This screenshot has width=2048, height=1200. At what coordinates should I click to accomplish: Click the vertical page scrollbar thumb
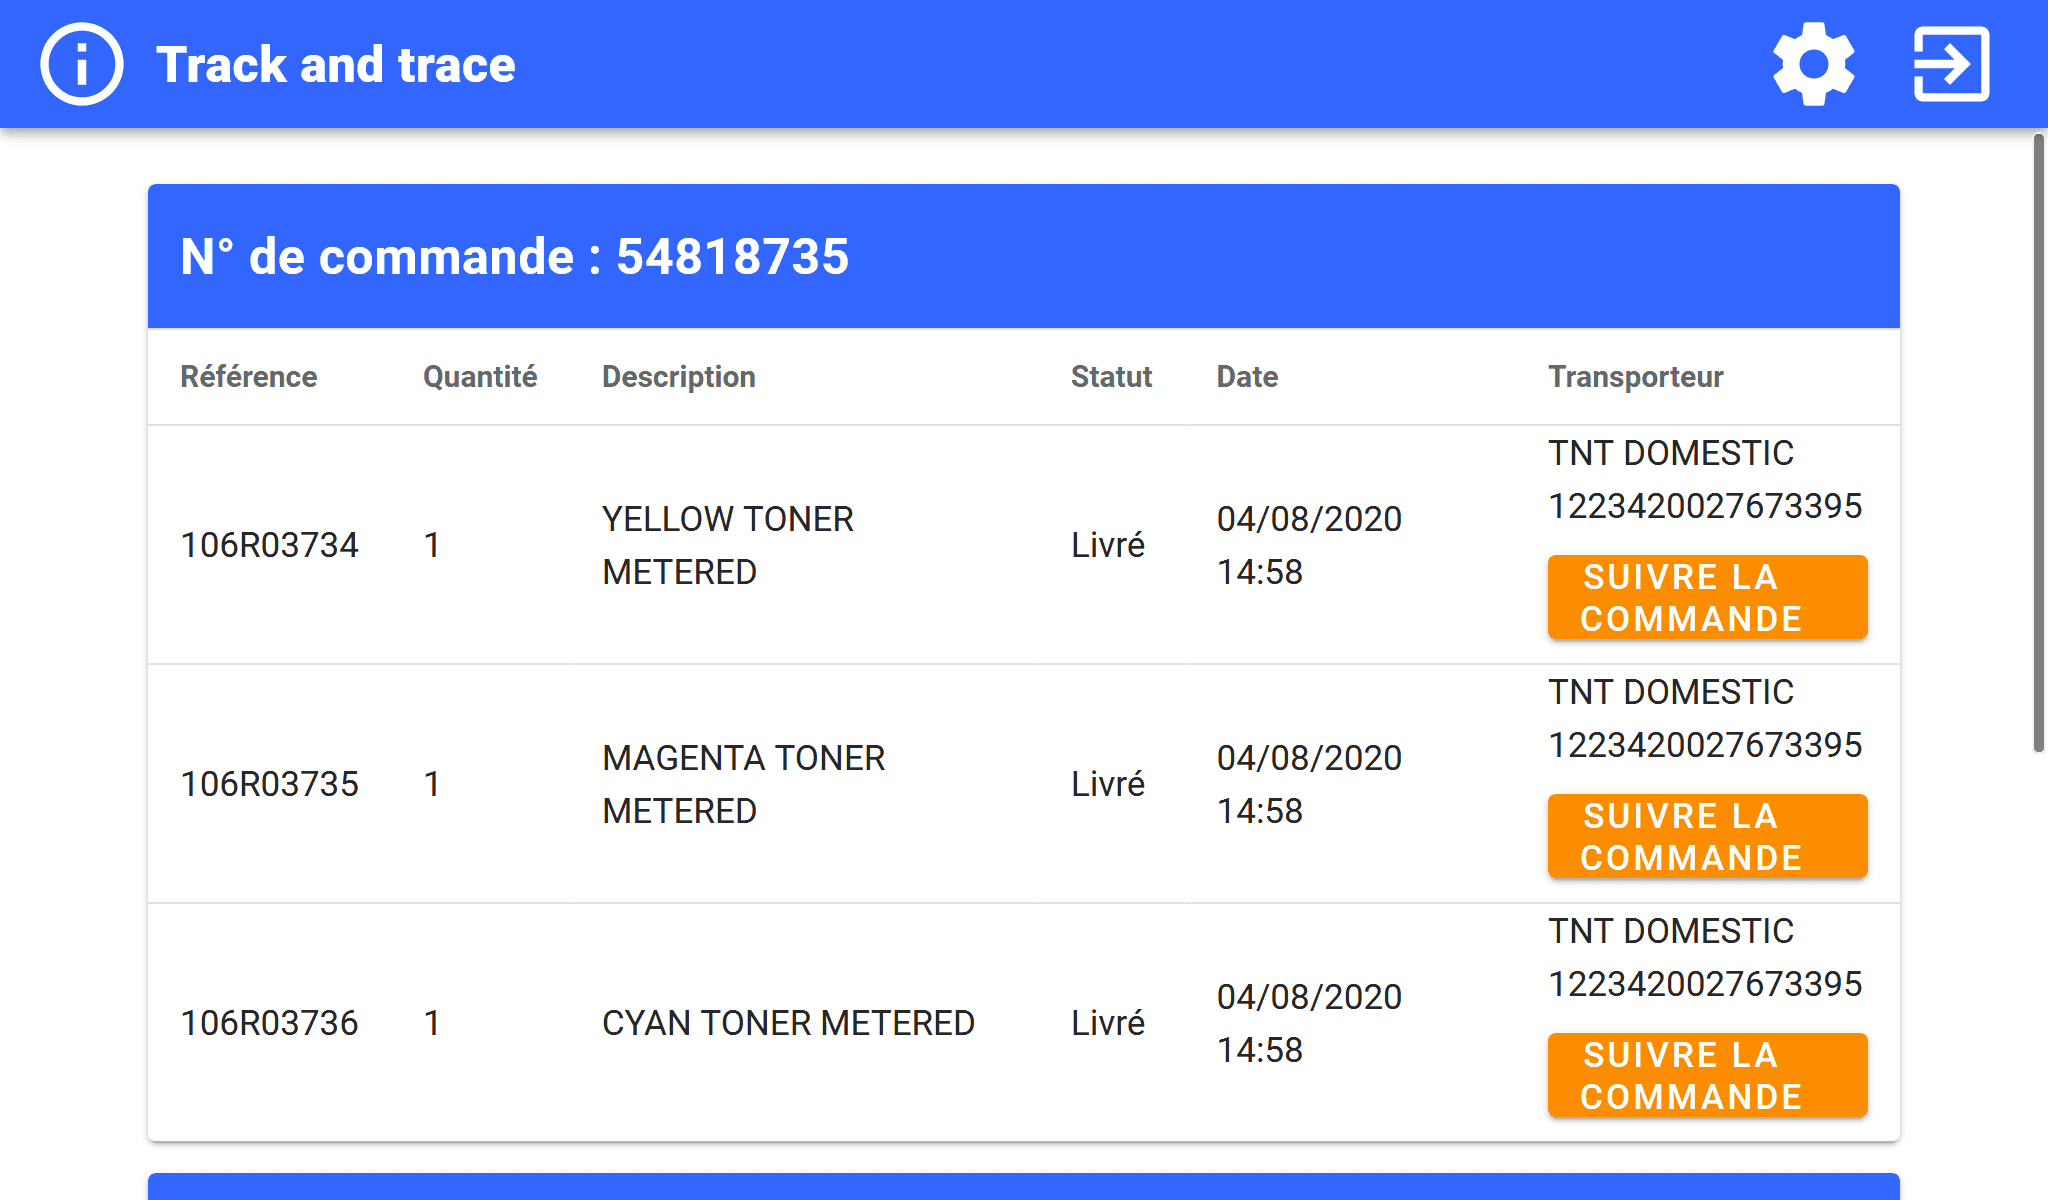(2039, 443)
